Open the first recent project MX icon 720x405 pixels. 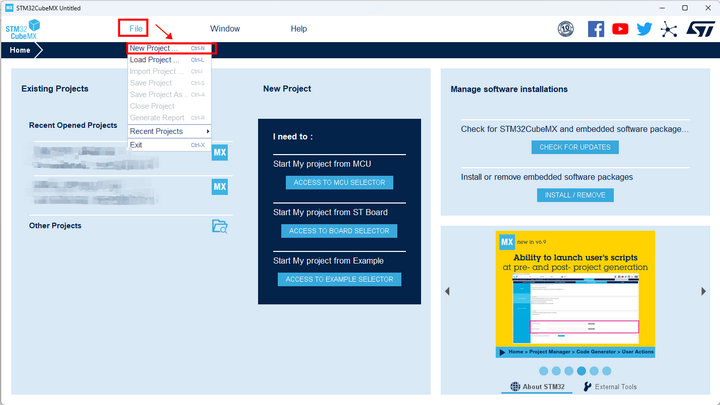click(220, 153)
